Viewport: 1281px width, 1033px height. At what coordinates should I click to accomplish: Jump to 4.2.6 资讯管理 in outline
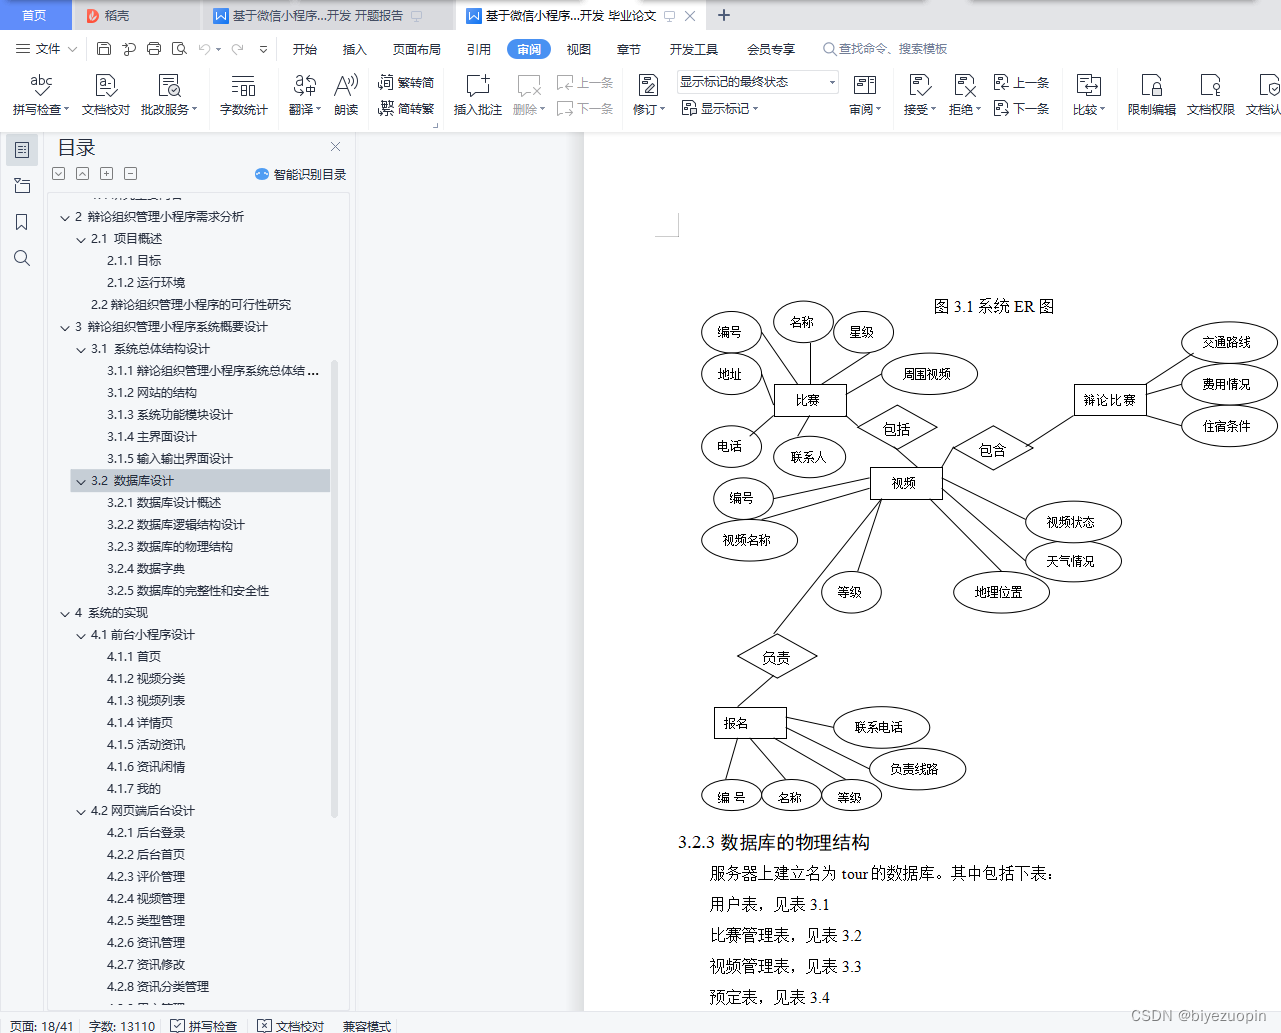pos(146,943)
